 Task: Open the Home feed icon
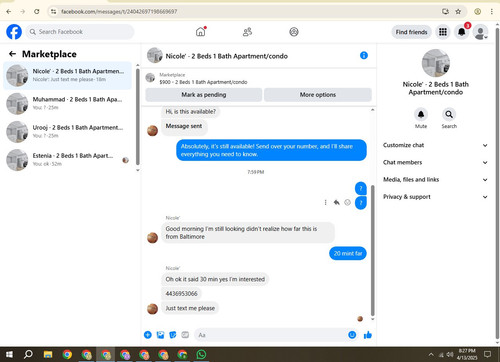tap(201, 32)
